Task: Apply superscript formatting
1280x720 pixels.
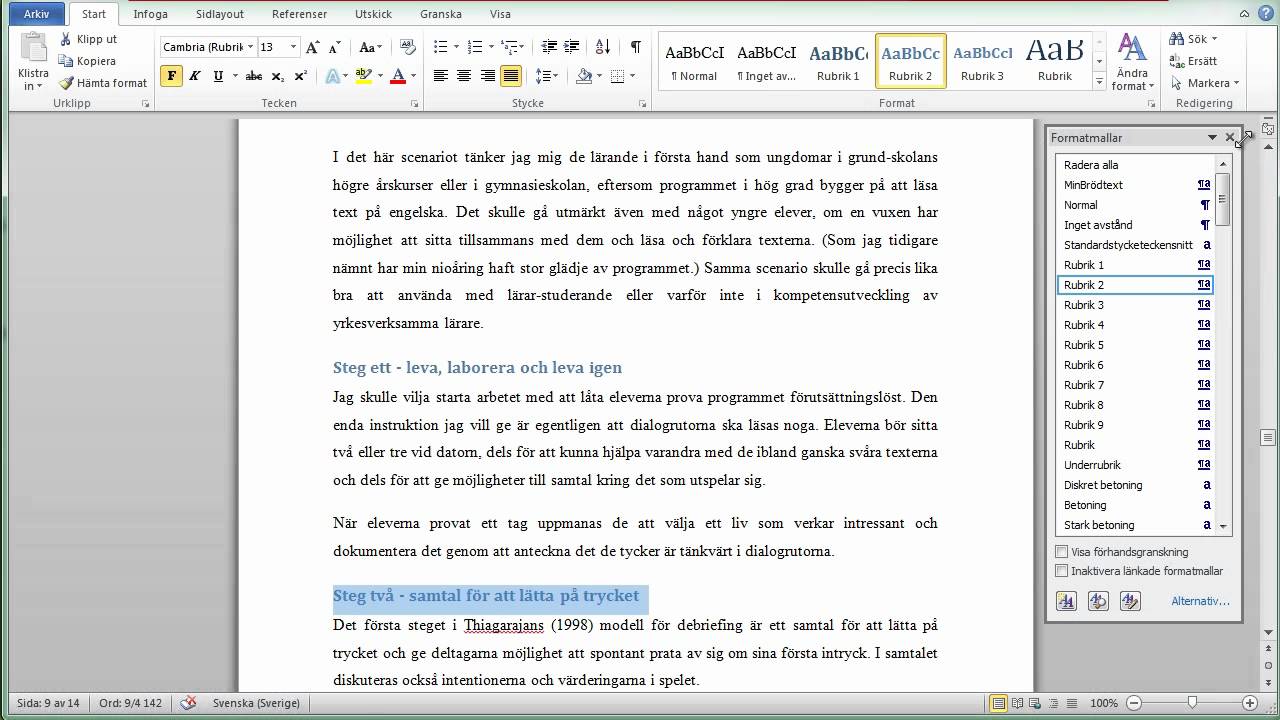Action: 300,76
